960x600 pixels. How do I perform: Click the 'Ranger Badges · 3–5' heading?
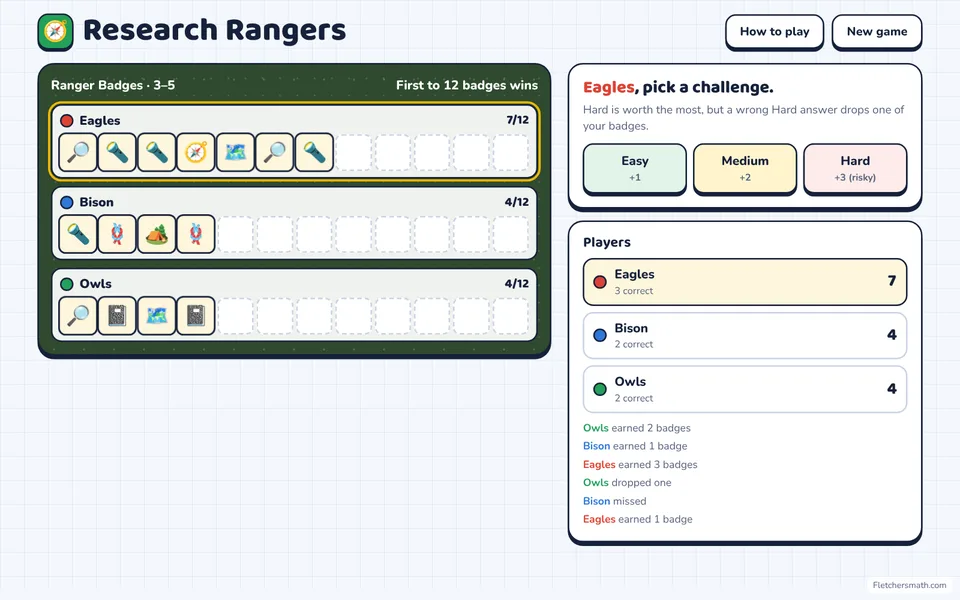tap(113, 85)
